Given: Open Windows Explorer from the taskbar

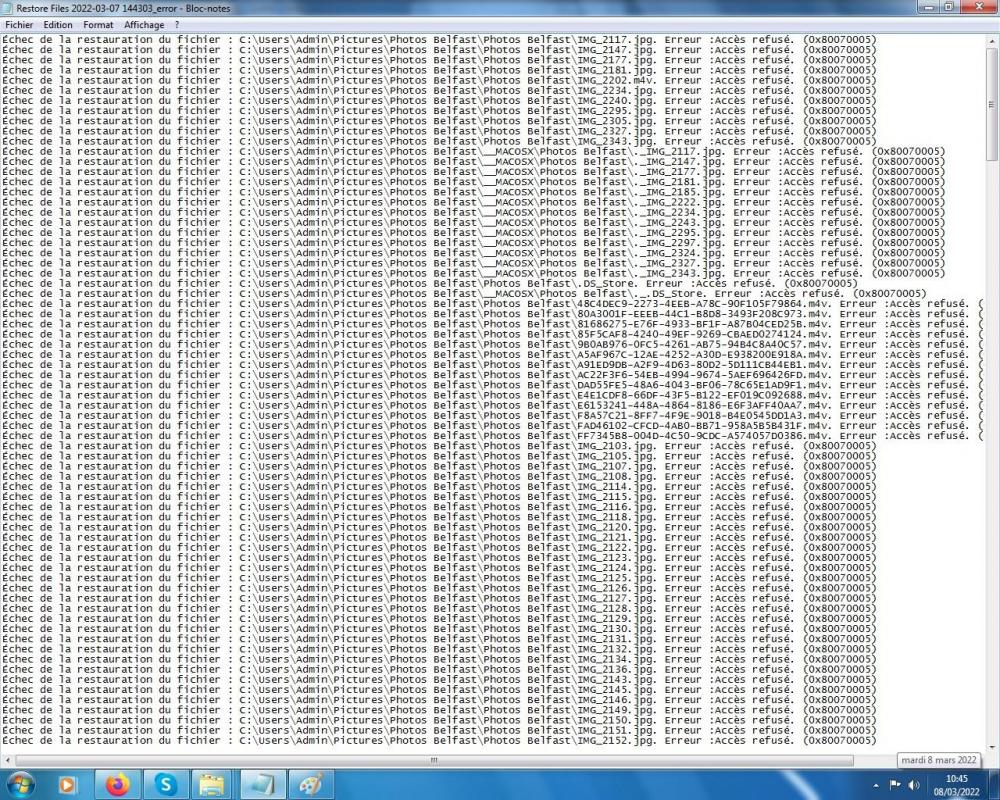Looking at the screenshot, I should [214, 784].
